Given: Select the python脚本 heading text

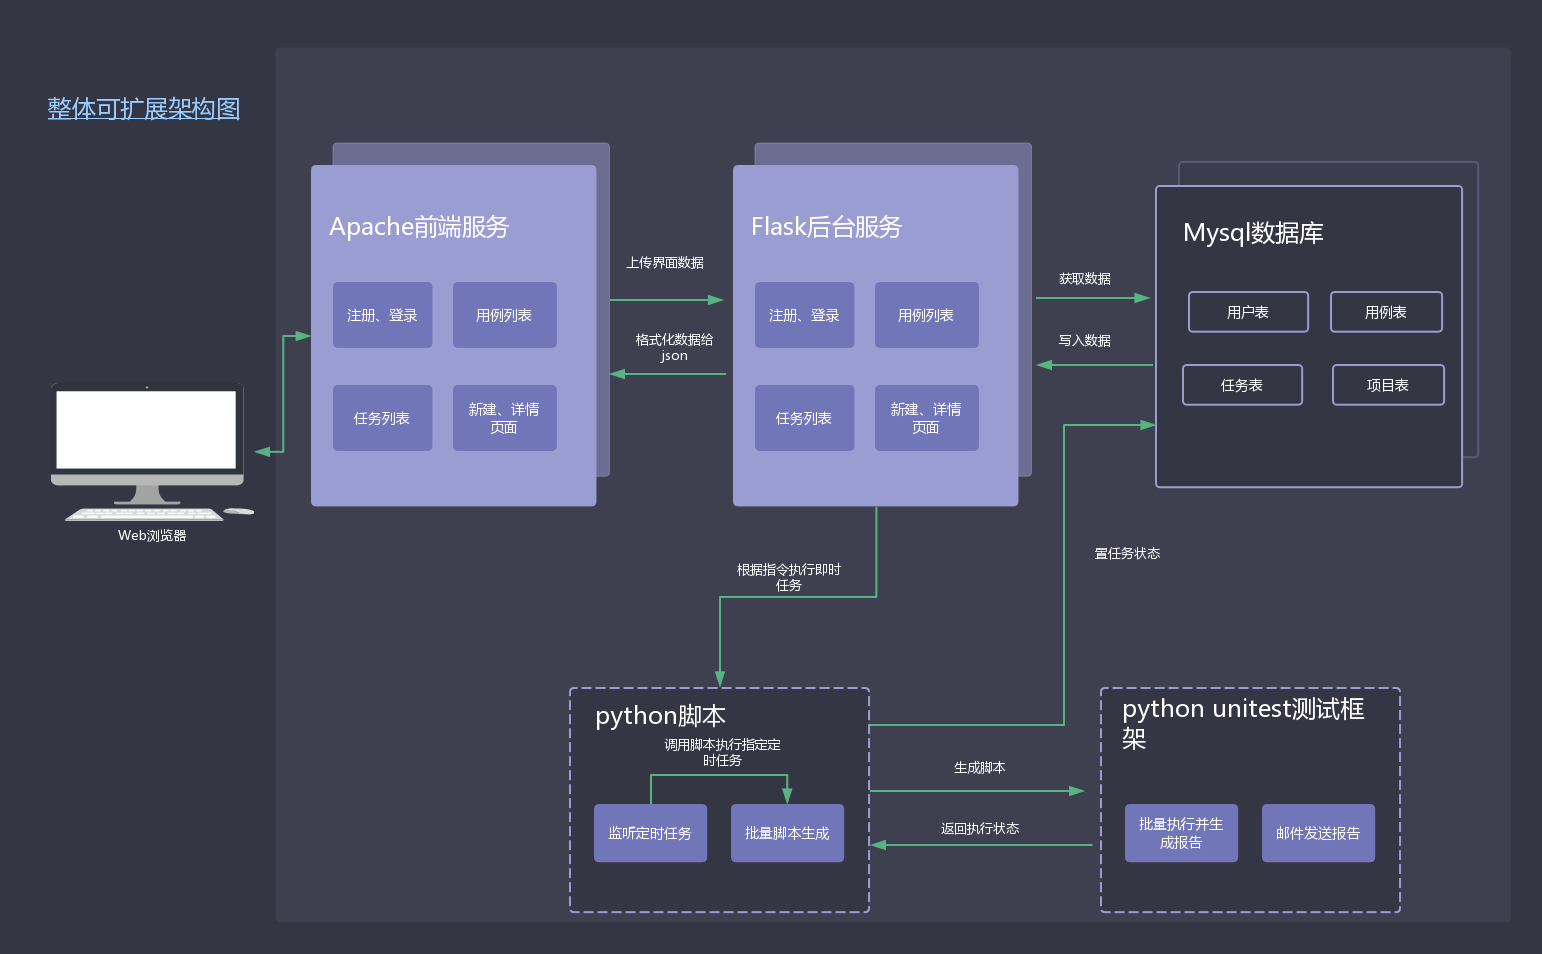Looking at the screenshot, I should tap(660, 716).
